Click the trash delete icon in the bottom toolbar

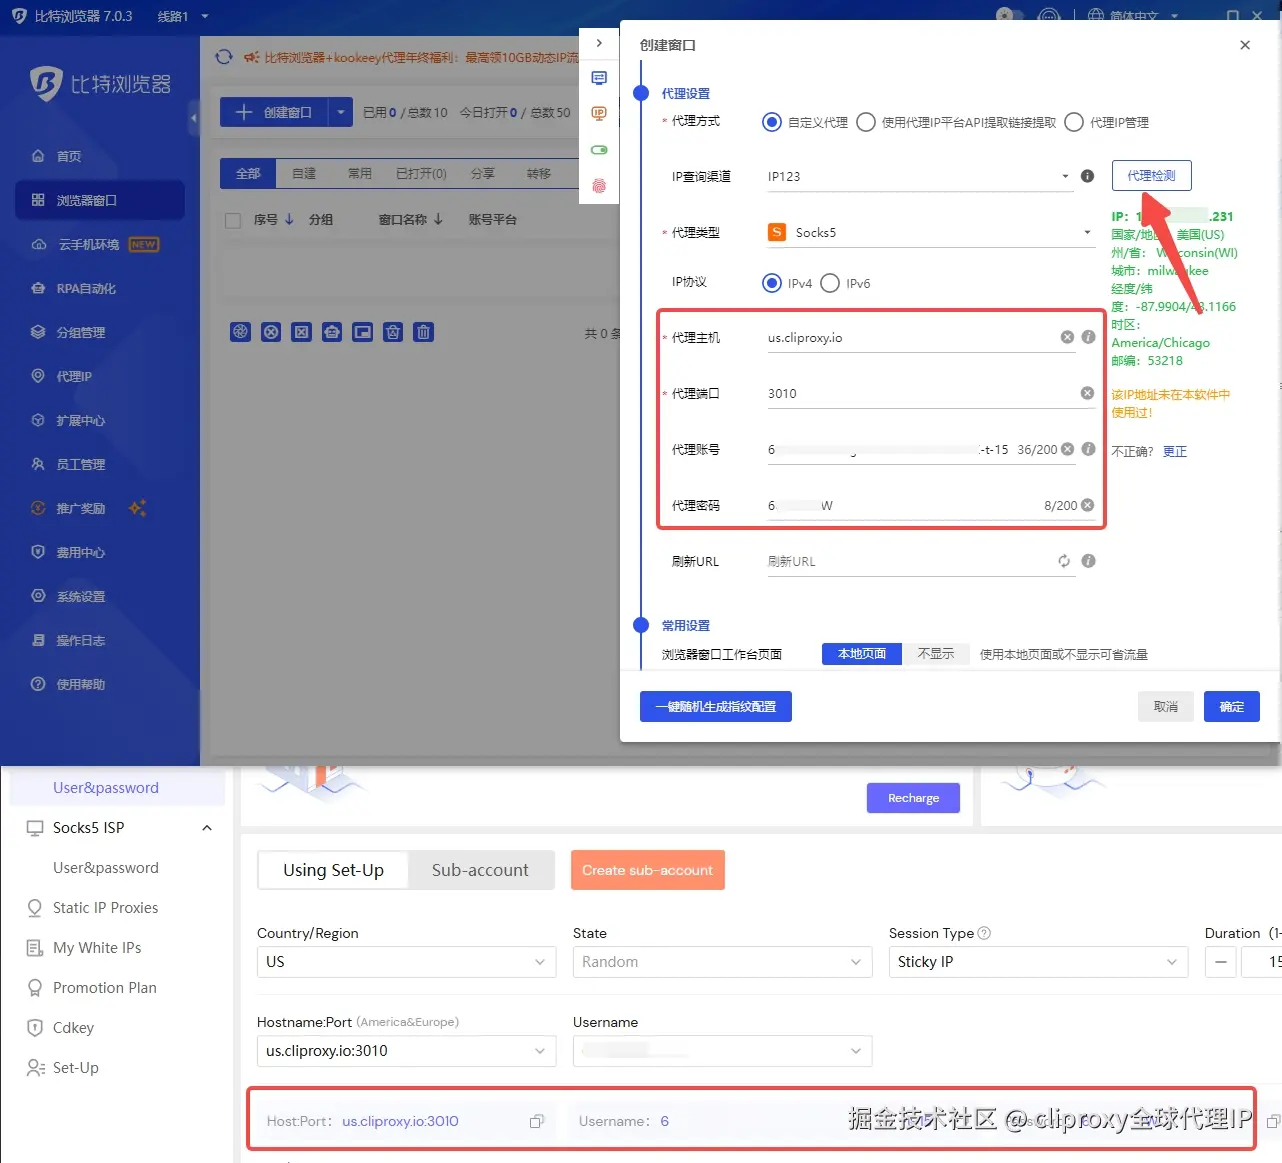point(424,332)
